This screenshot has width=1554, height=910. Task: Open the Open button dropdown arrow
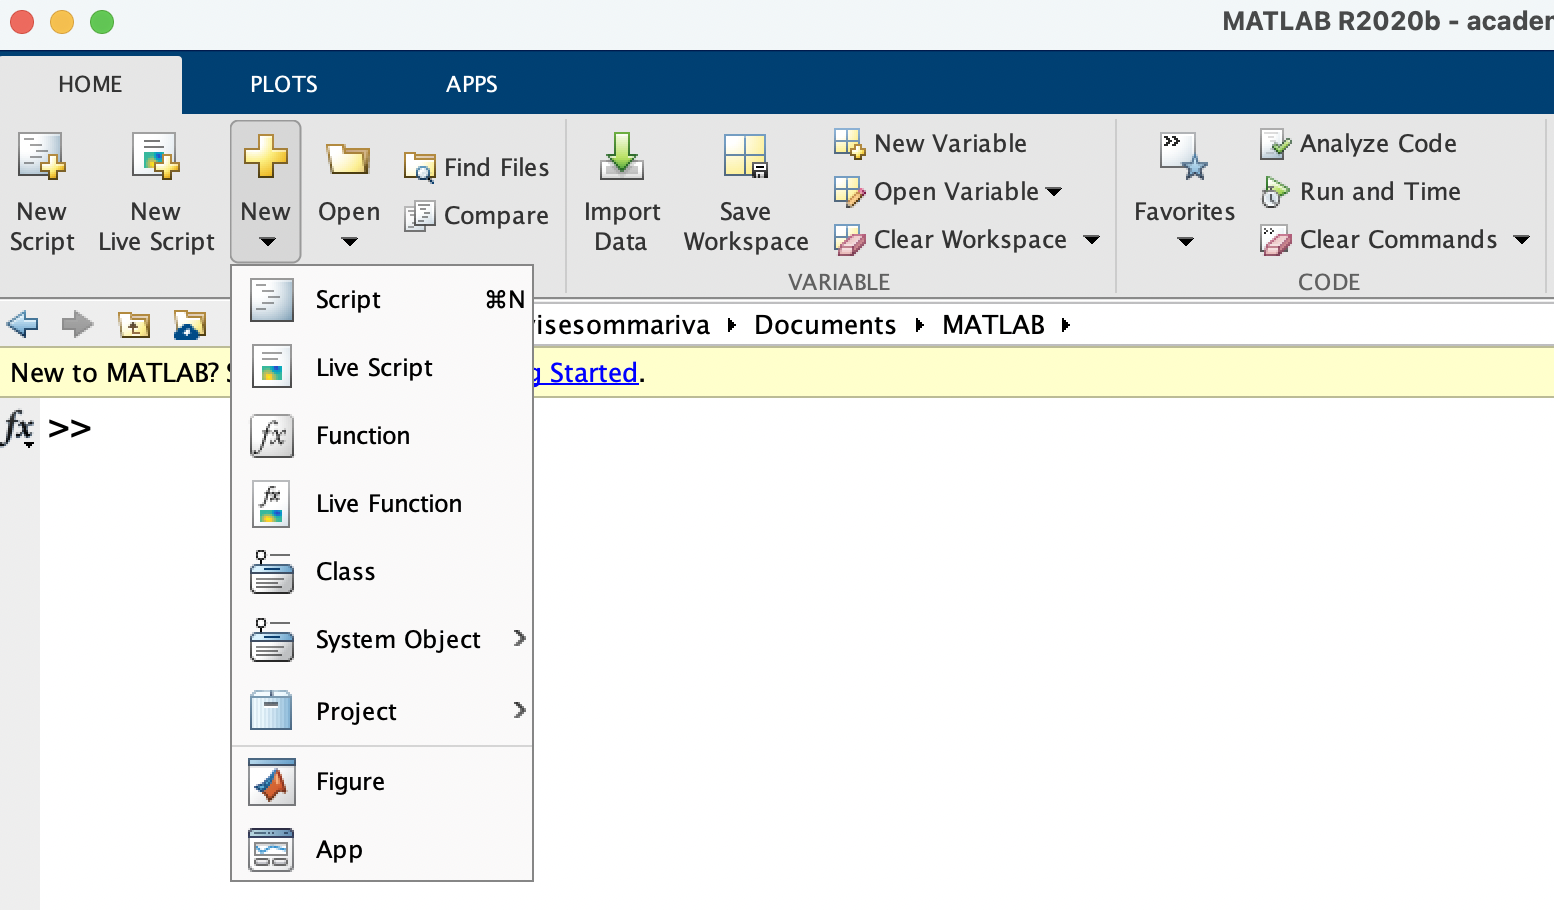tap(349, 241)
